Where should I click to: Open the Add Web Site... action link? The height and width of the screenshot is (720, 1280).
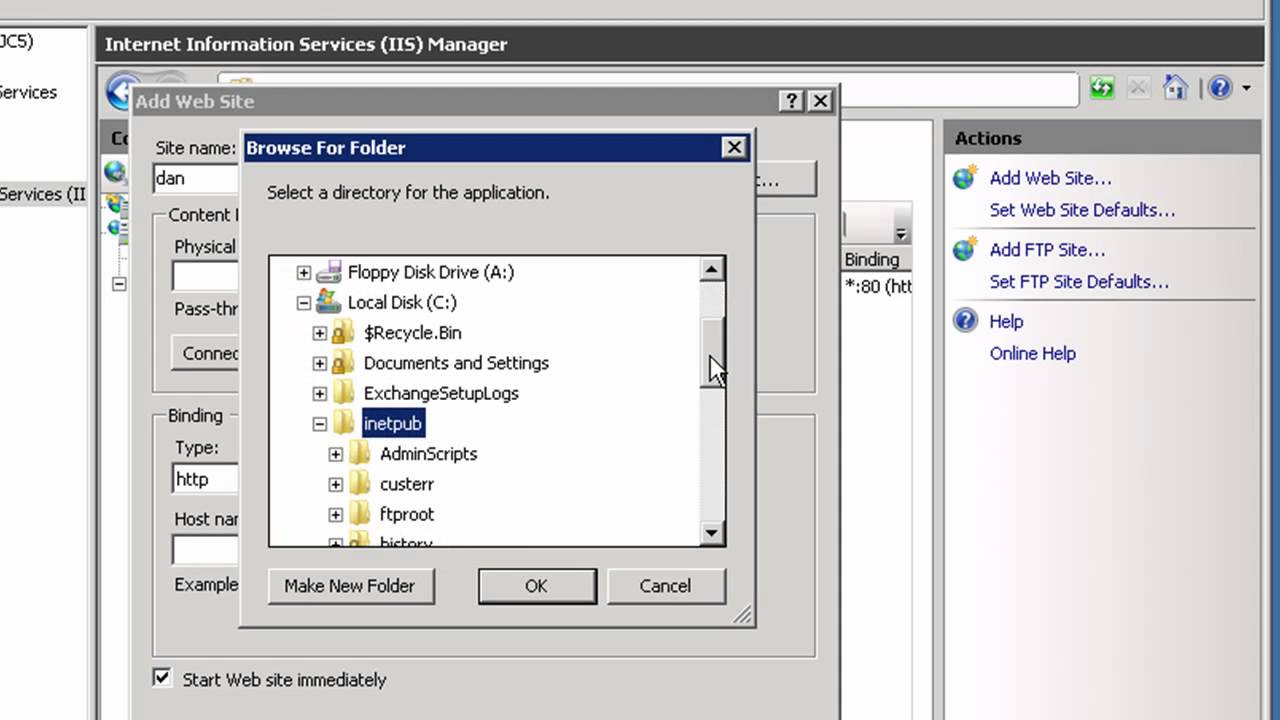(1050, 178)
